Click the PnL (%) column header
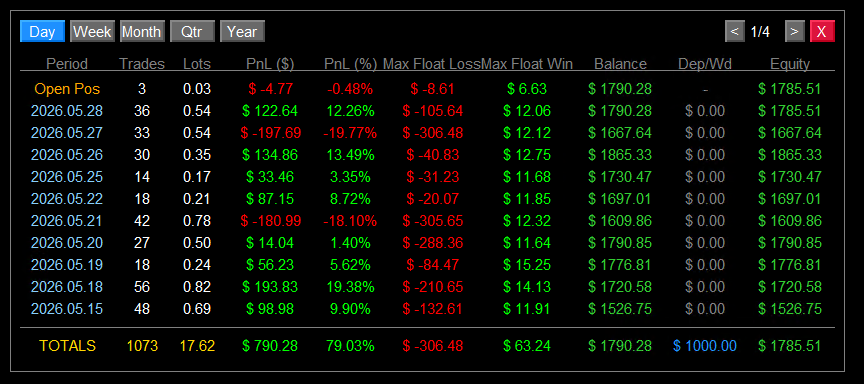Viewport: 864px width, 384px height. [350, 64]
